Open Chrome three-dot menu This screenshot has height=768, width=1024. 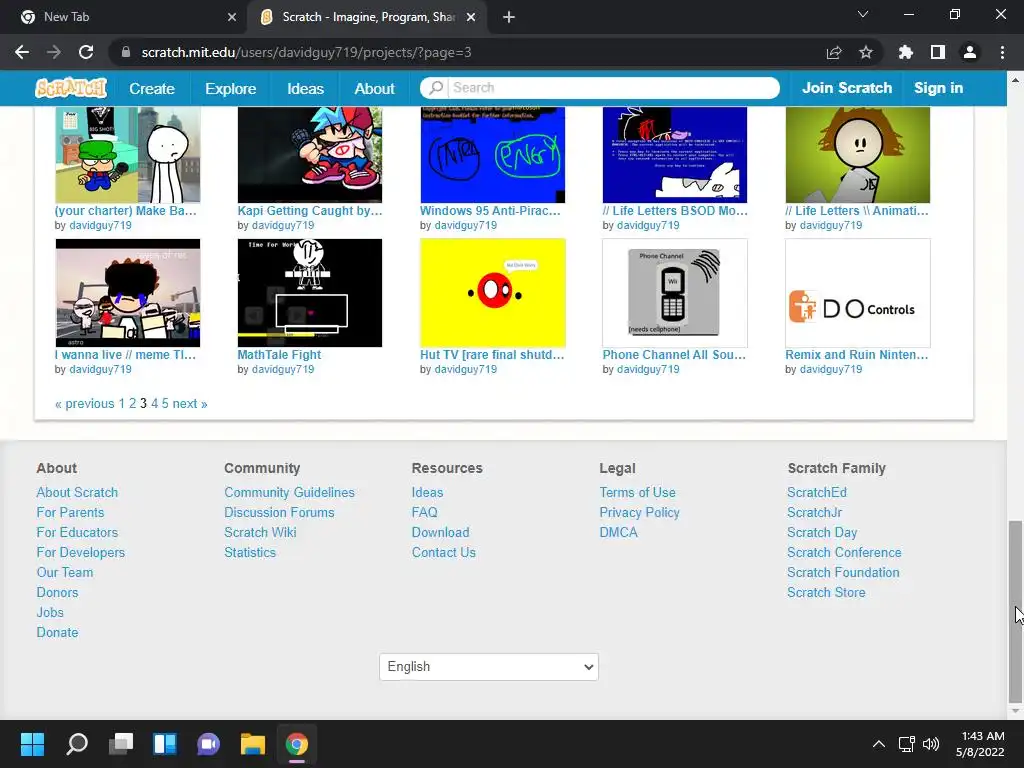click(x=1002, y=52)
